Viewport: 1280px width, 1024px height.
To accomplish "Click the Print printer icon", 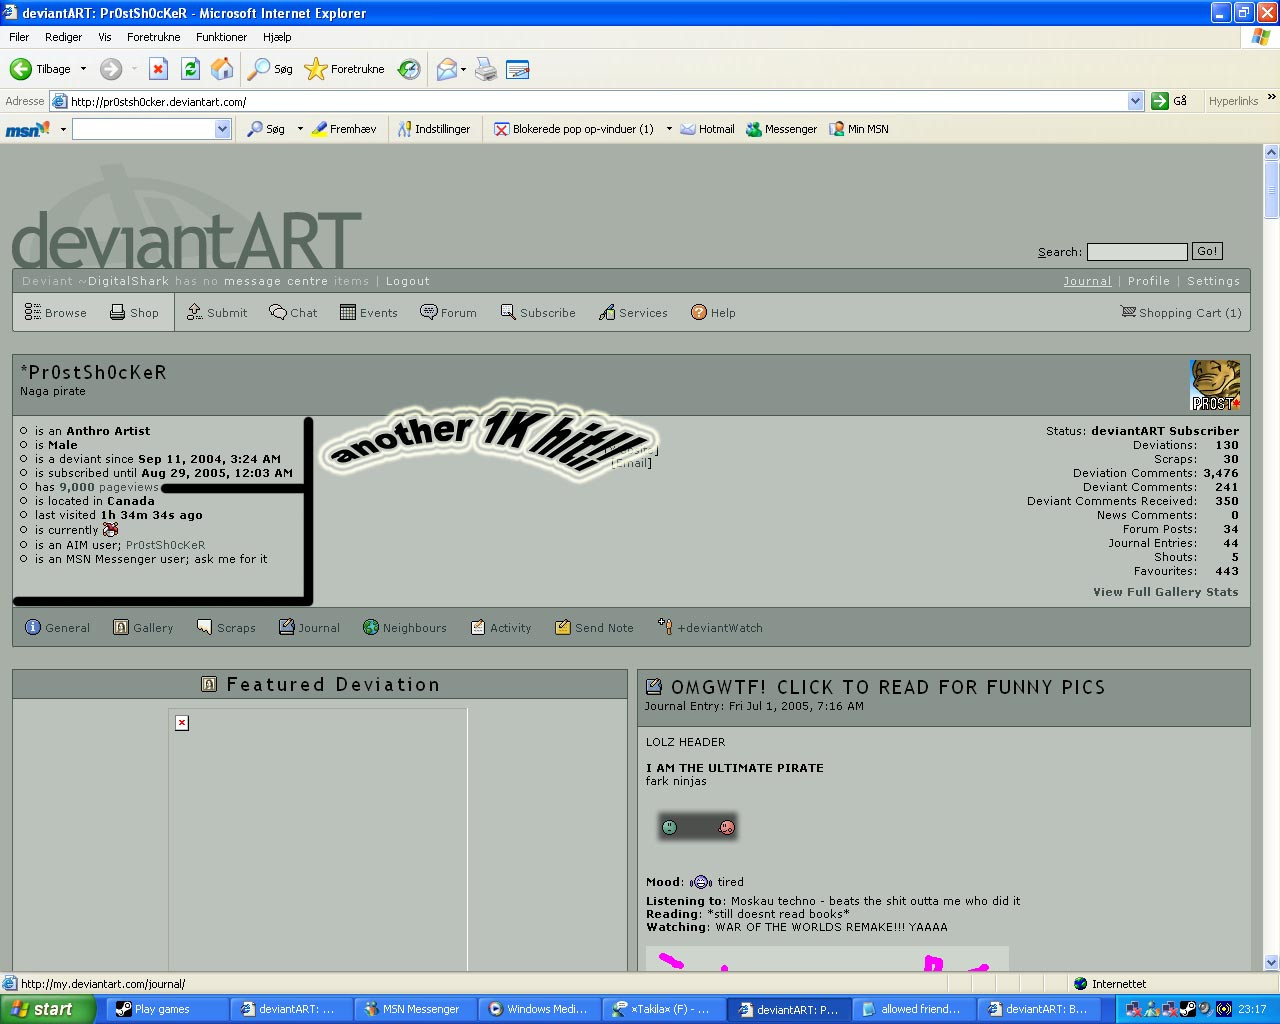I will [x=486, y=69].
